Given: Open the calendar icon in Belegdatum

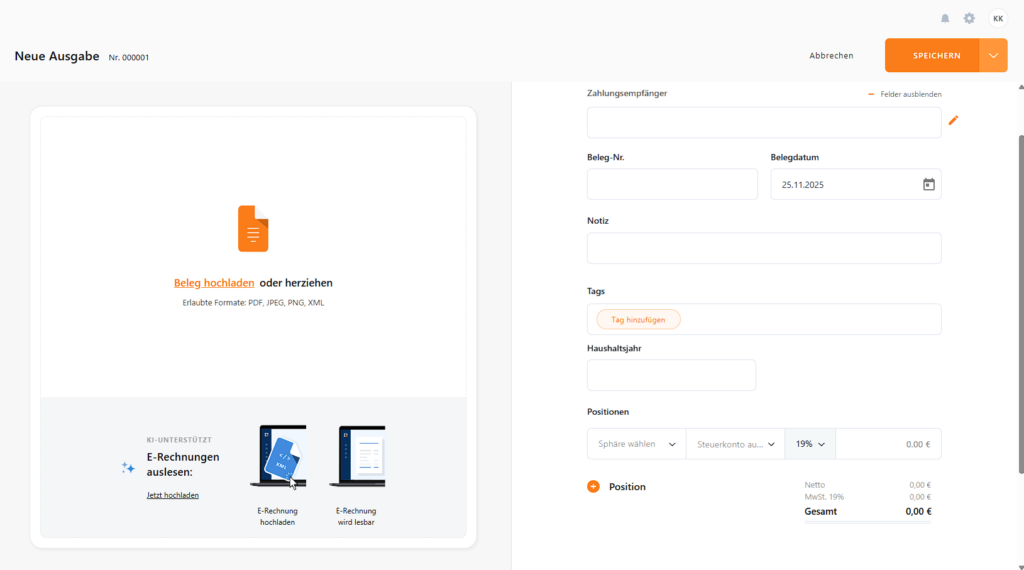Looking at the screenshot, I should pyautogui.click(x=928, y=184).
